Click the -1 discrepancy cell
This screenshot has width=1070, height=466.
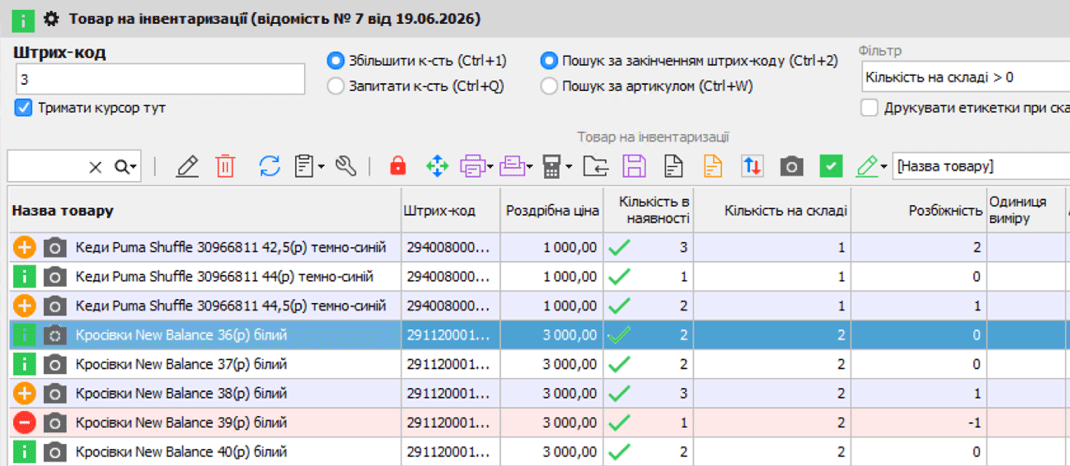click(919, 423)
